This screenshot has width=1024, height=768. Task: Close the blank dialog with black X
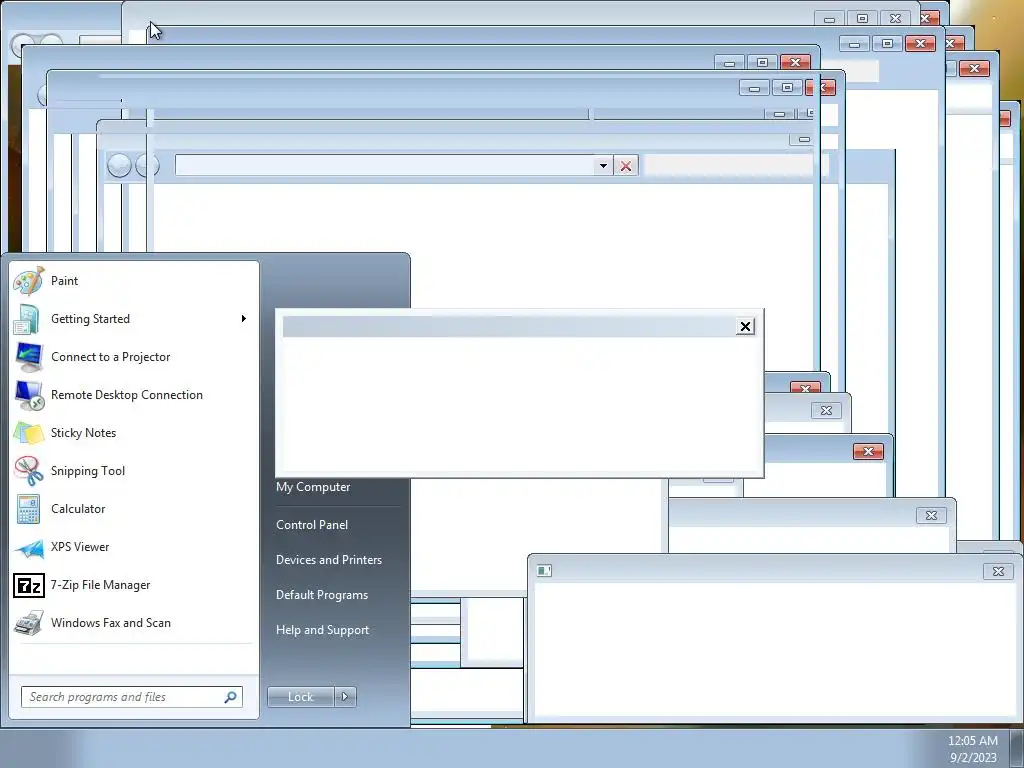click(745, 327)
